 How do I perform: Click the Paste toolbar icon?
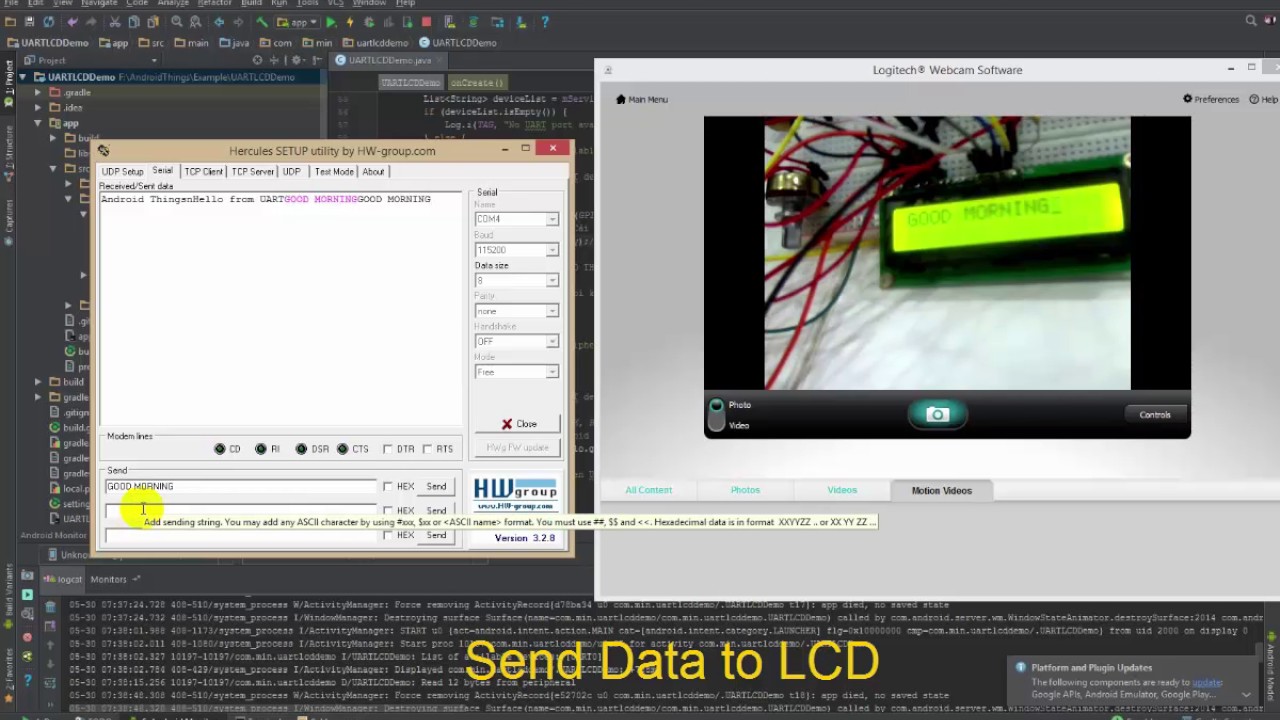tap(153, 22)
